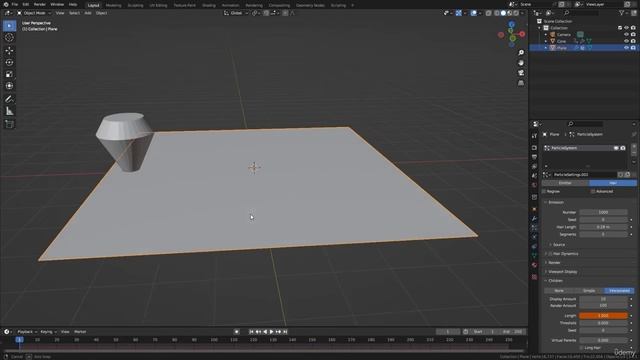Screen dimensions: 640x360
Task: Expand the Viewport Display panel
Action: (x=562, y=272)
